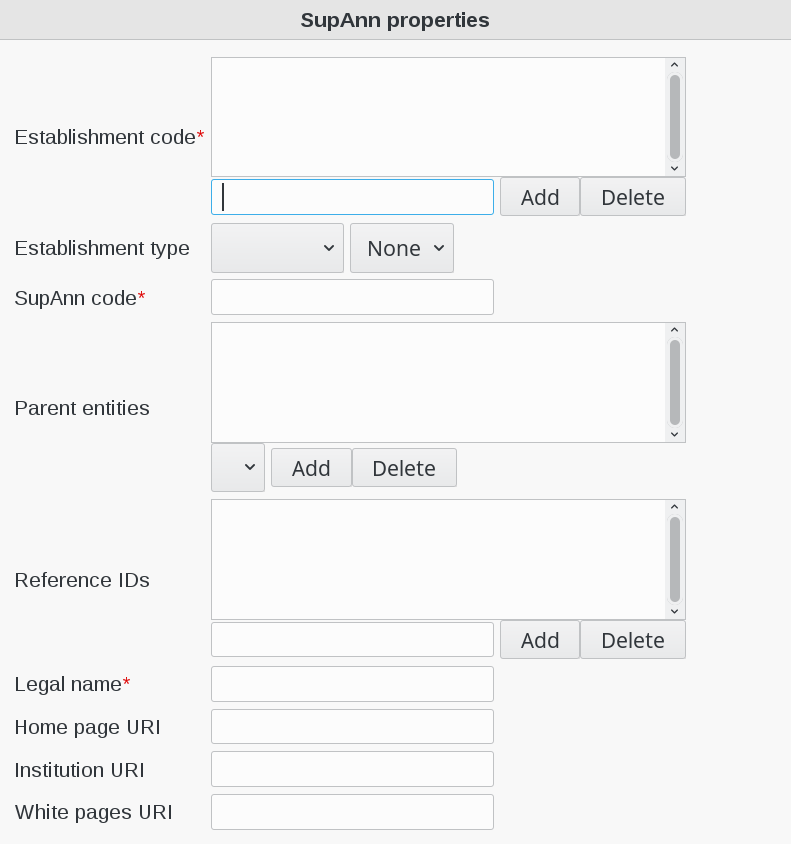This screenshot has width=791, height=844.
Task: Focus the Legal name field
Action: pyautogui.click(x=352, y=684)
